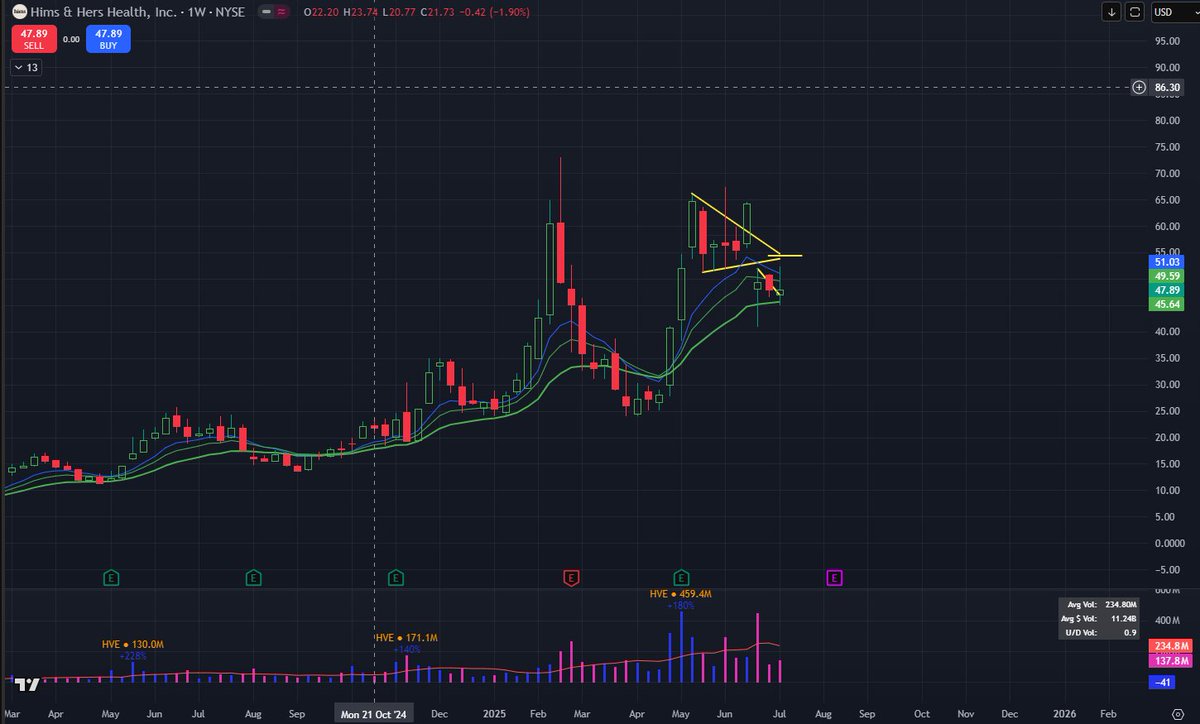1200x724 pixels.
Task: Click the HVE 130.0M volume annotation
Action: pyautogui.click(x=134, y=645)
